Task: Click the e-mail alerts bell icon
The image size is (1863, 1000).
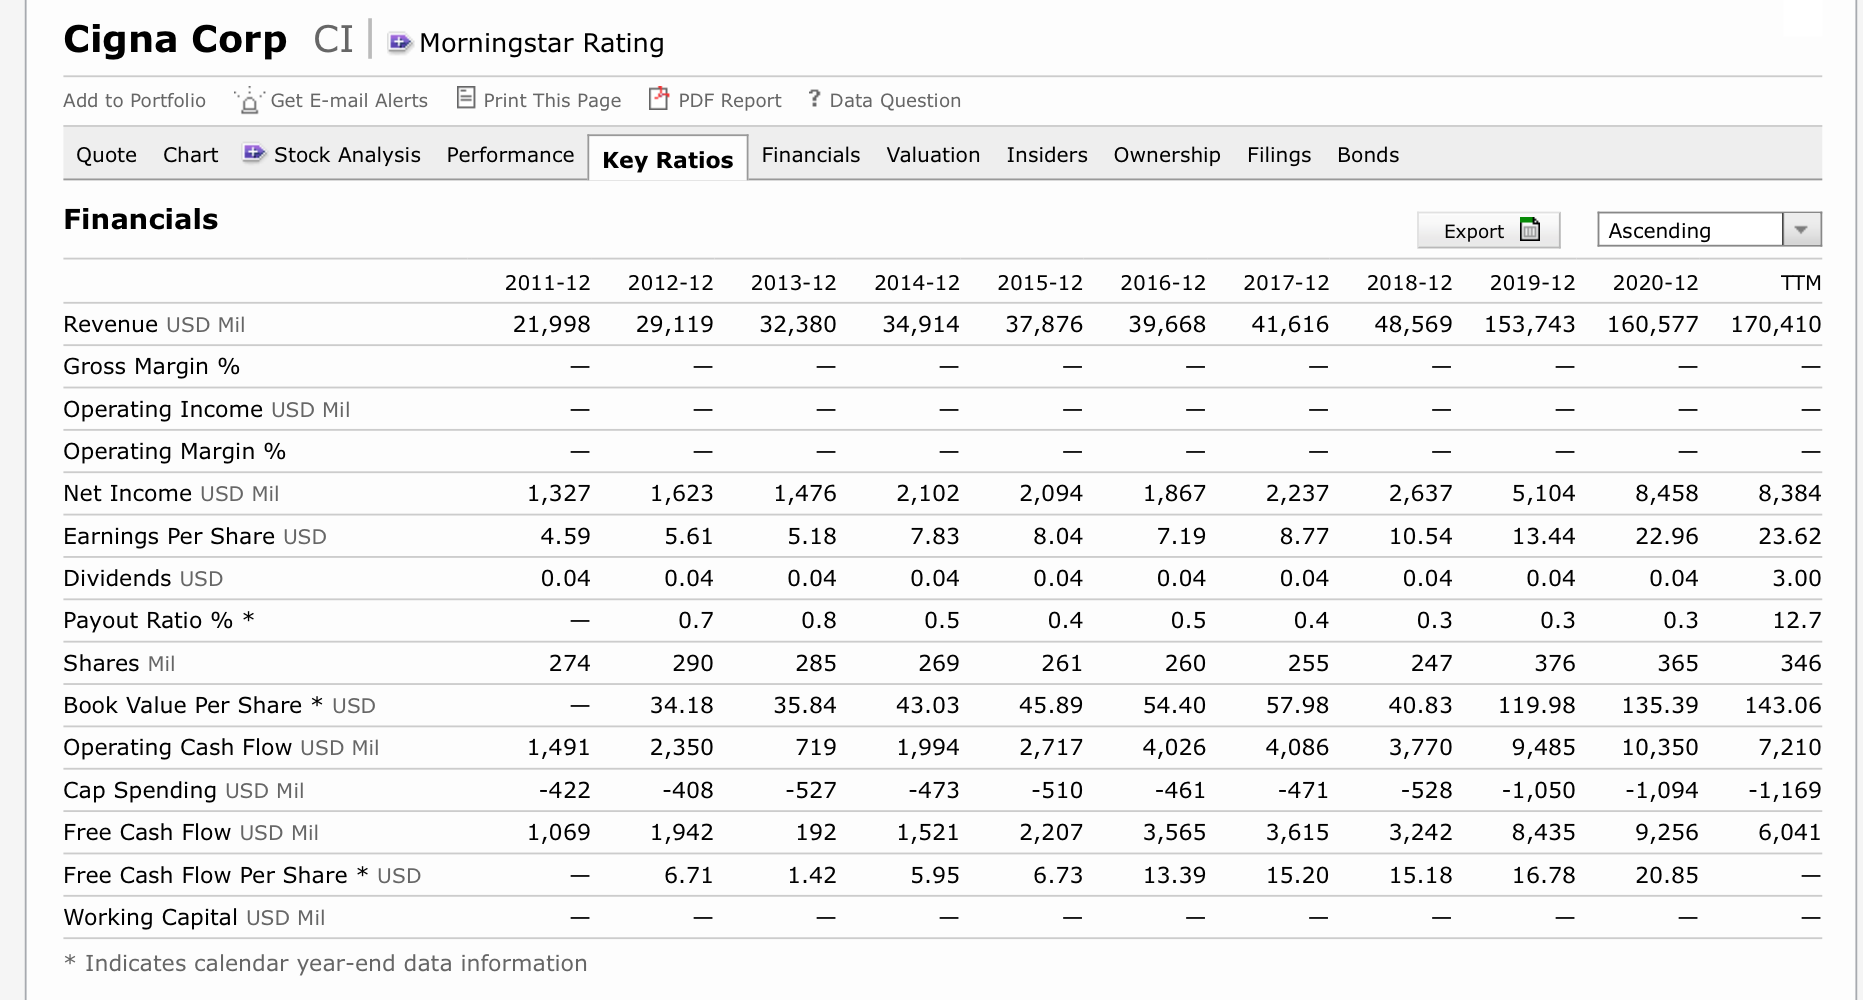Action: [248, 101]
